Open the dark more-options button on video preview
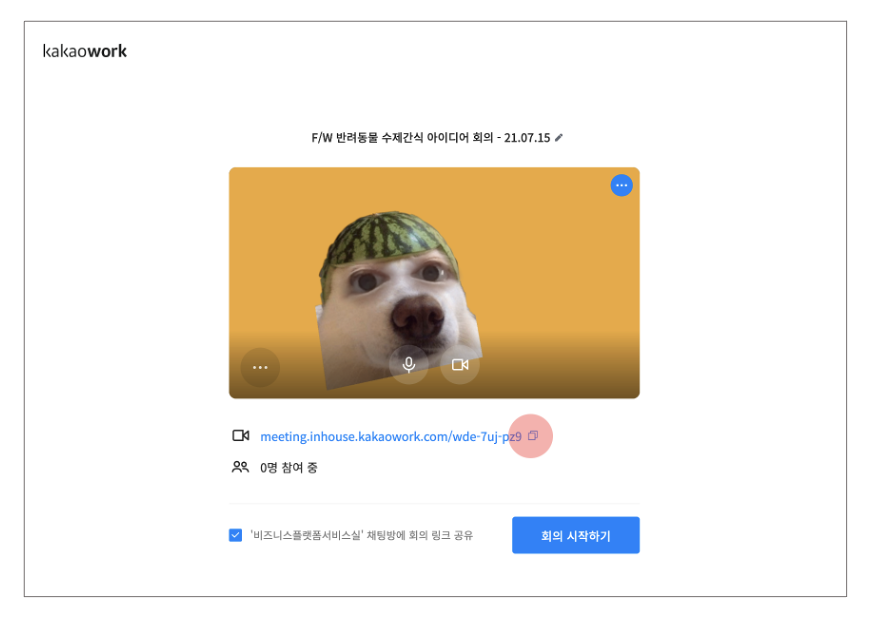Image resolution: width=870 pixels, height=626 pixels. point(260,367)
